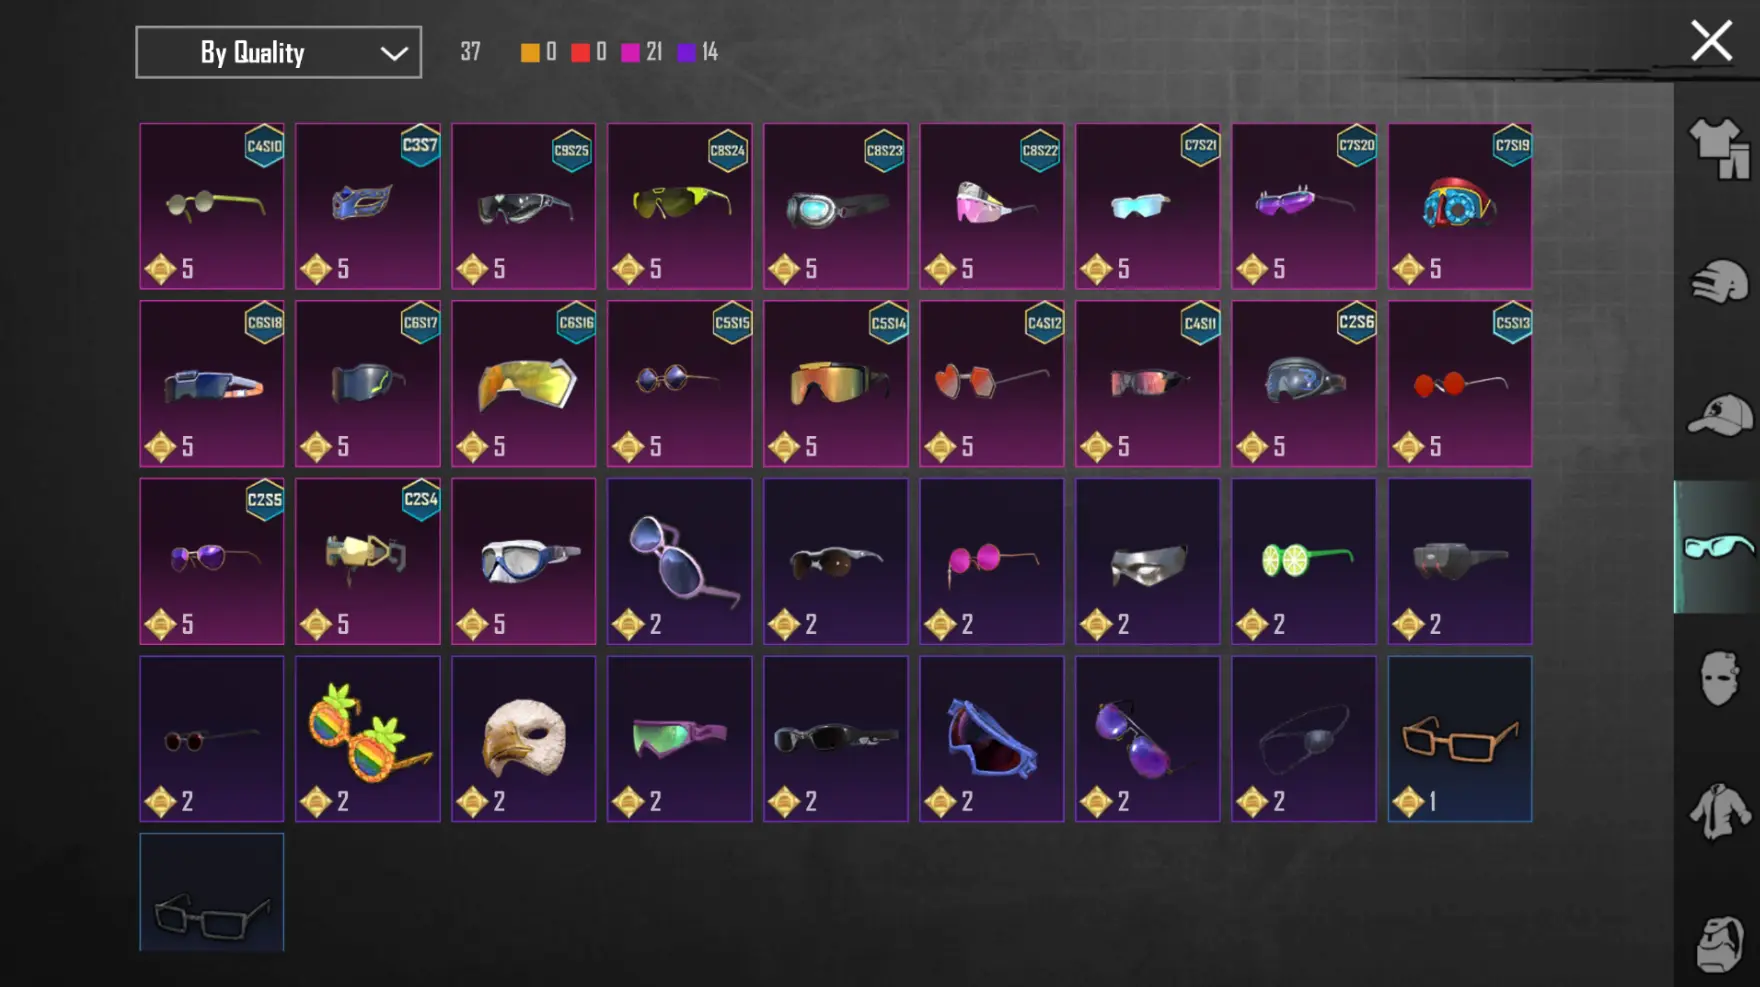1760x987 pixels.
Task: Select the C3S7 blue masquerade mask
Action: (368, 206)
